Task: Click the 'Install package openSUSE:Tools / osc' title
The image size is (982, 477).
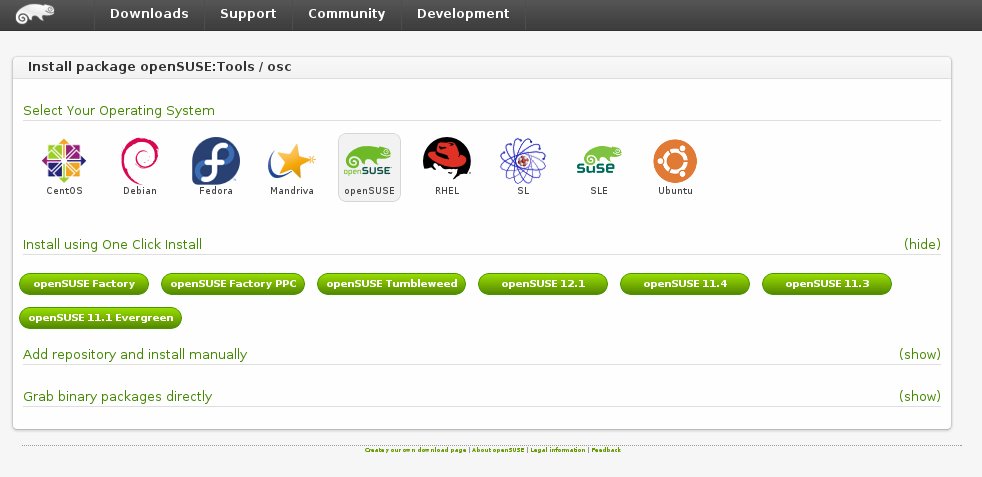Action: (160, 66)
